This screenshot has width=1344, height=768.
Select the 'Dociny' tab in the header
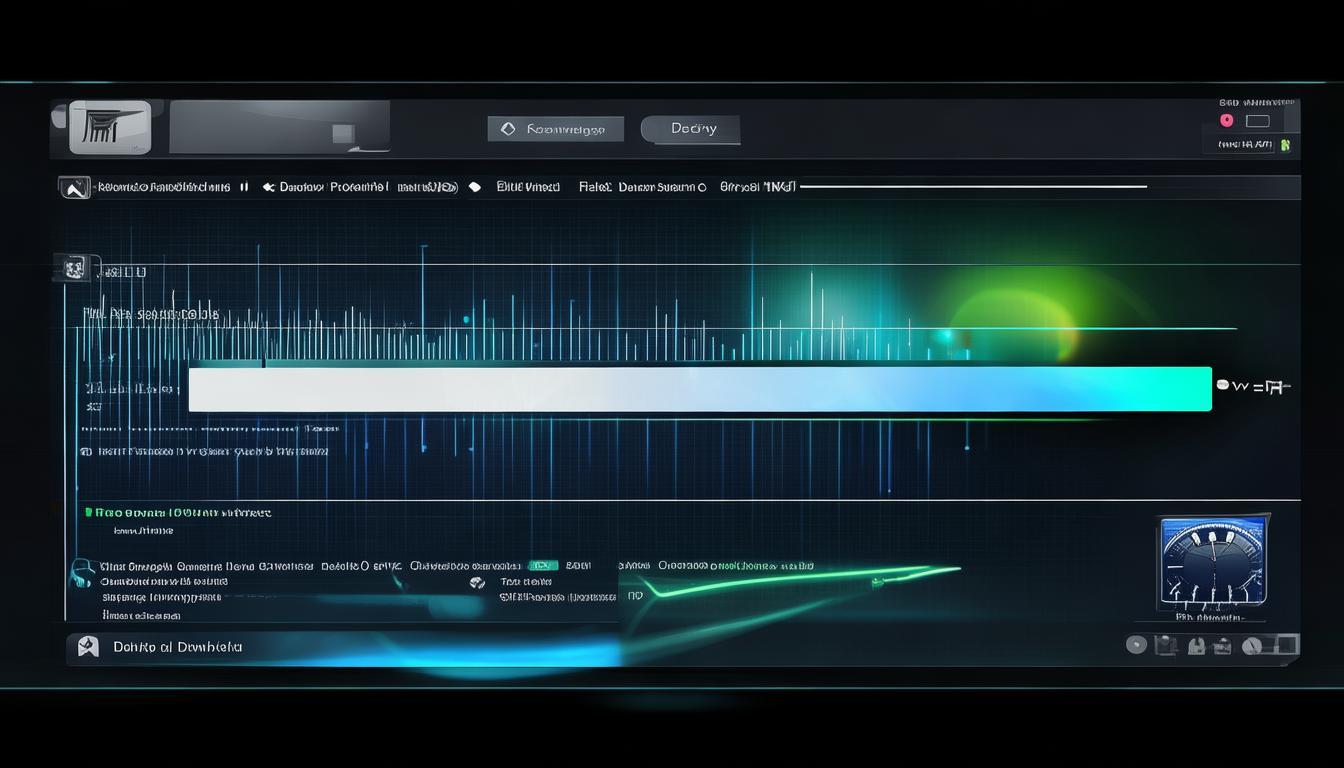point(690,129)
